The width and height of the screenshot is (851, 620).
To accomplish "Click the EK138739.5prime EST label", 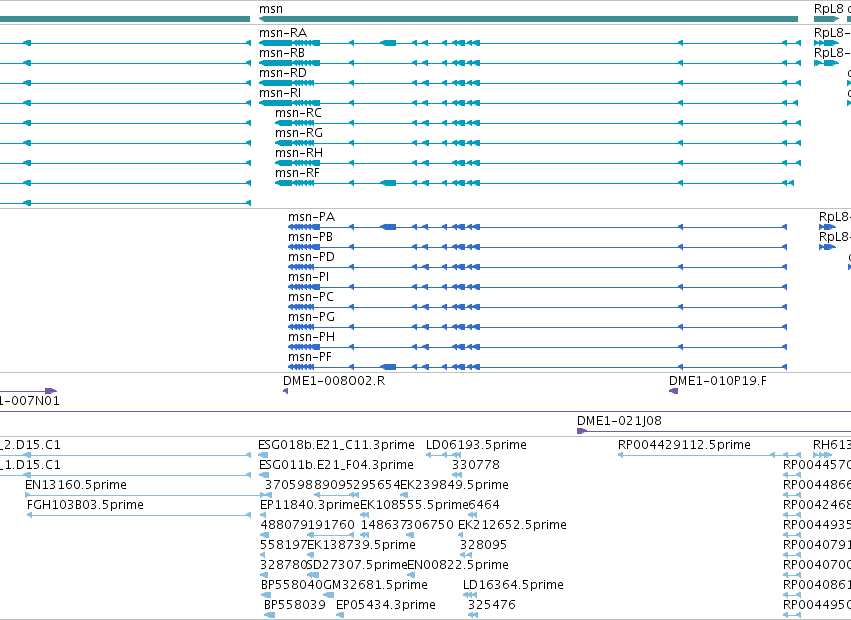I will pyautogui.click(x=361, y=545).
